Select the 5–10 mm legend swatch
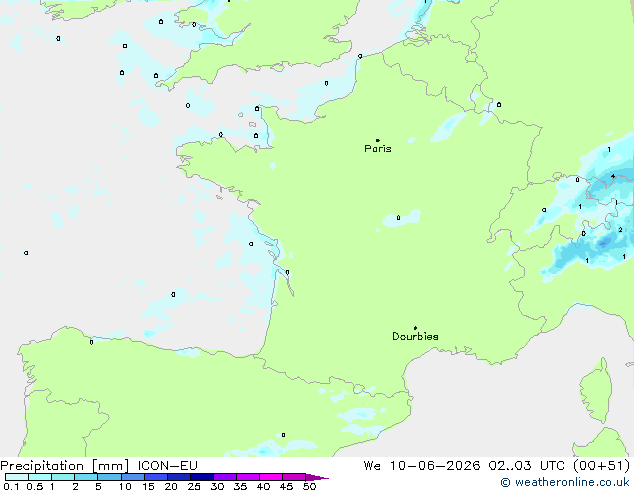 coord(109,477)
